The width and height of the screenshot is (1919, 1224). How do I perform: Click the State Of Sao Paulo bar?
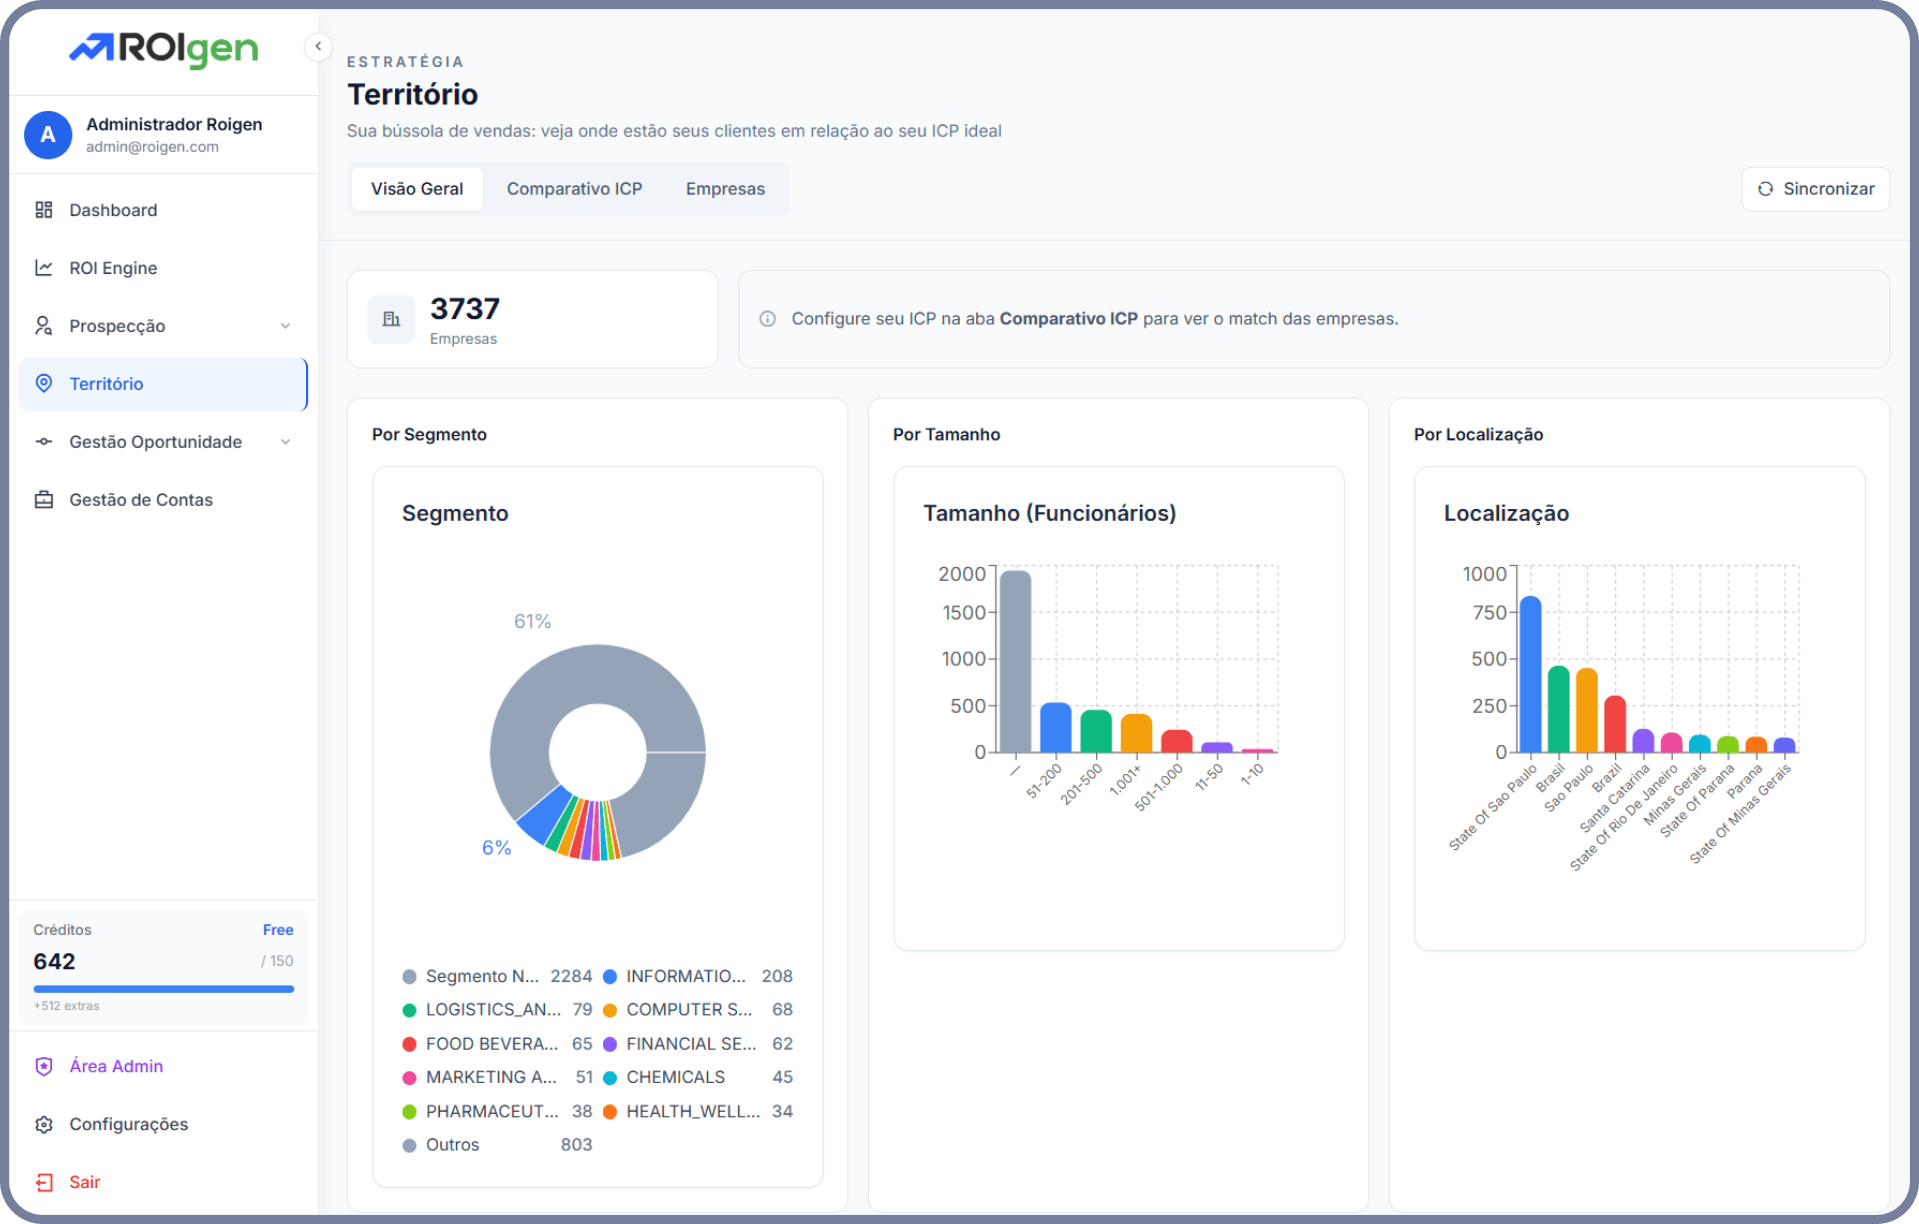pyautogui.click(x=1530, y=675)
